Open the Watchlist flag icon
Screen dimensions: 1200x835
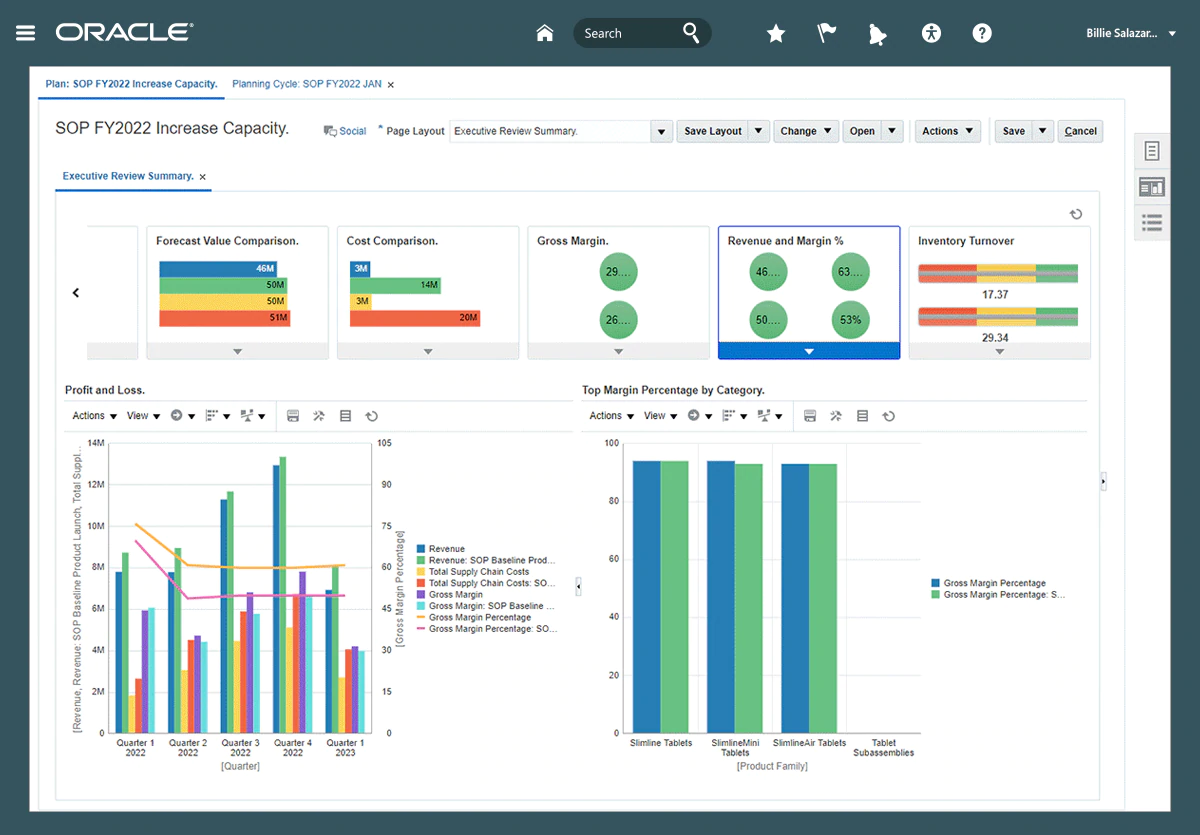(827, 33)
